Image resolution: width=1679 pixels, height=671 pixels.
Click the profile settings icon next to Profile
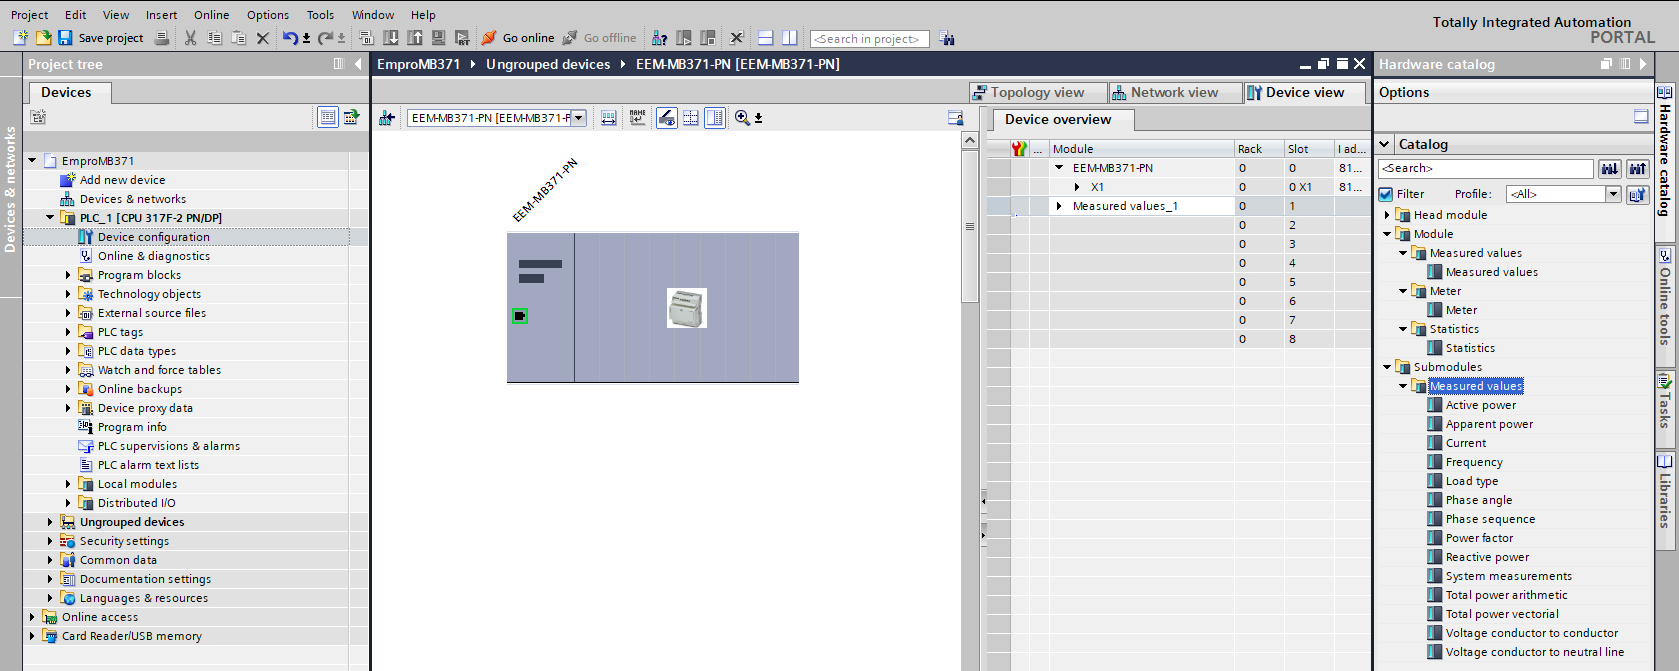(x=1637, y=194)
